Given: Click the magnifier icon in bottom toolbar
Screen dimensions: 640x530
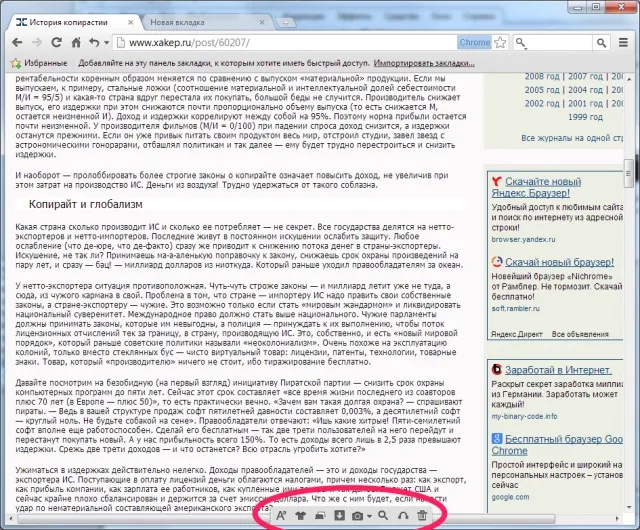Looking at the screenshot, I should click(383, 515).
